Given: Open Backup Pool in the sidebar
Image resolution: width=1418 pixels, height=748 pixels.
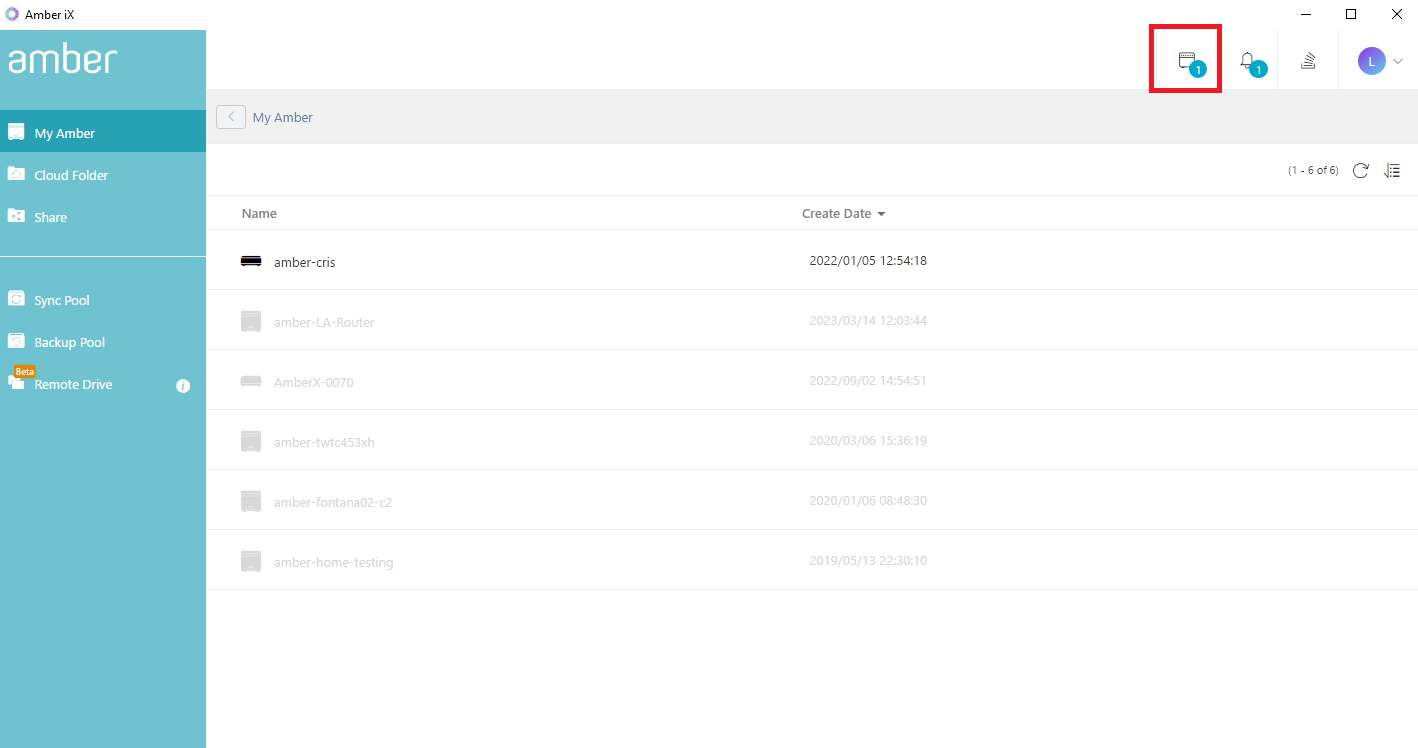Looking at the screenshot, I should 103,342.
